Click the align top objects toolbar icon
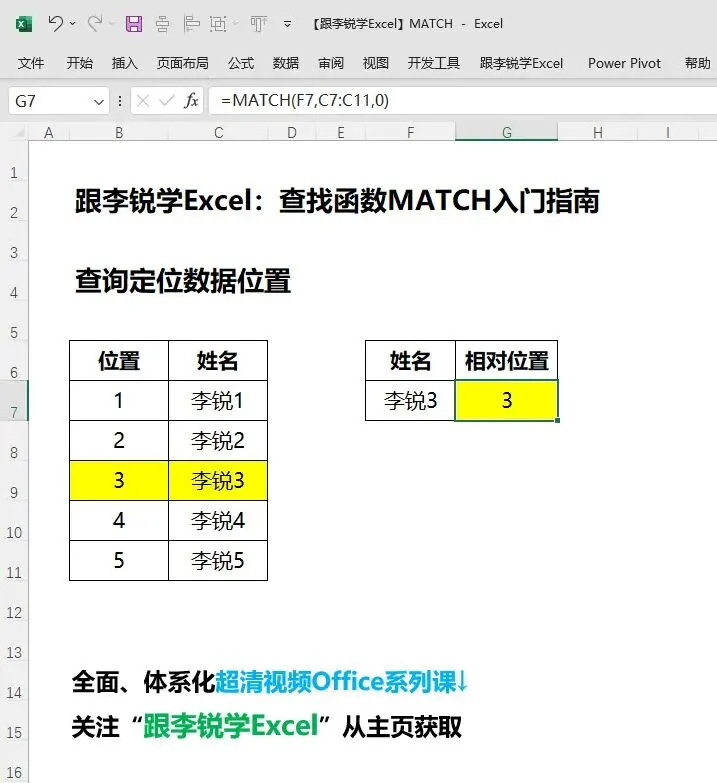 click(x=258, y=23)
